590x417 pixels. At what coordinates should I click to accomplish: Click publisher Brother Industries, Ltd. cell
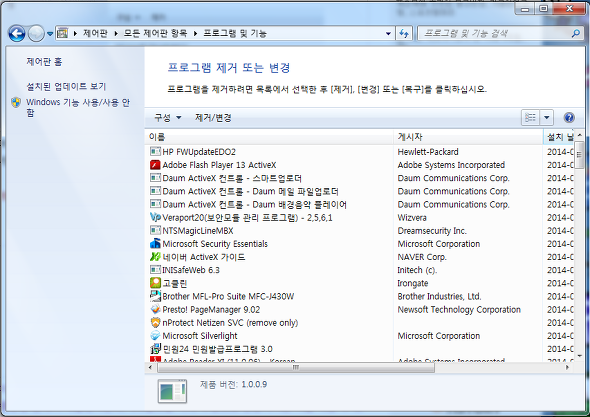439,297
